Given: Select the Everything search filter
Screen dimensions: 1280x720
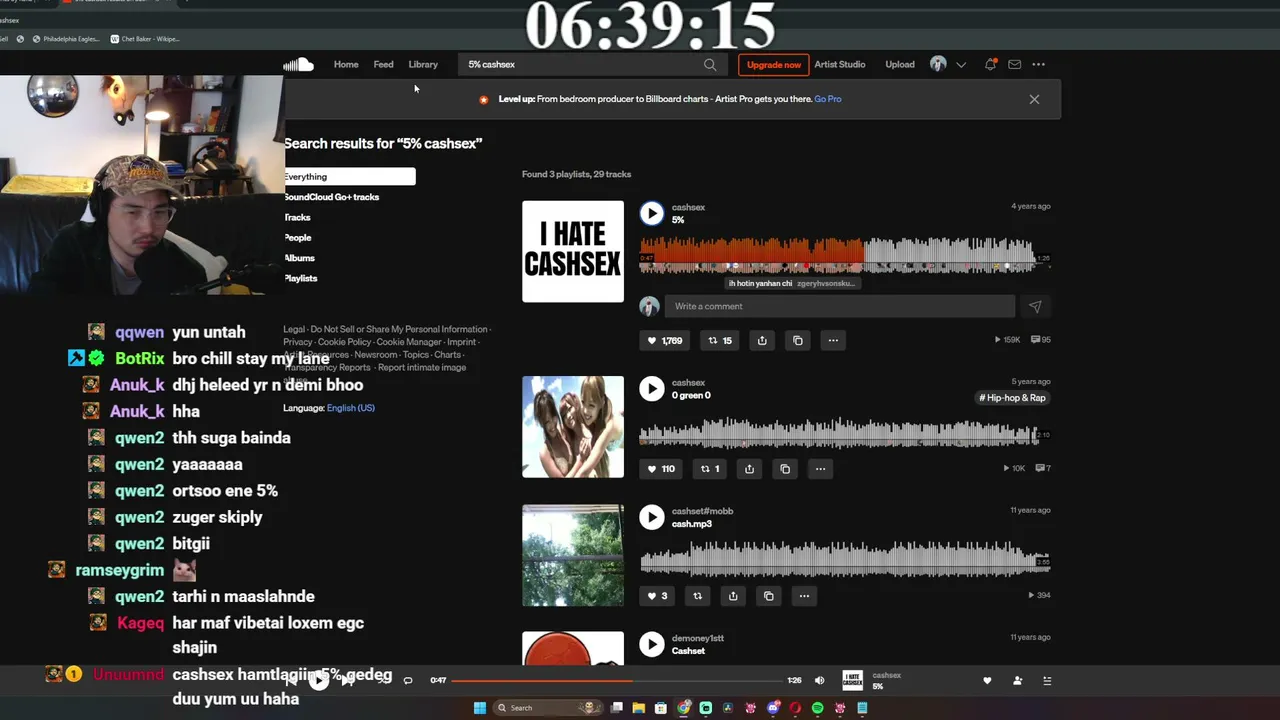Looking at the screenshot, I should coord(349,176).
